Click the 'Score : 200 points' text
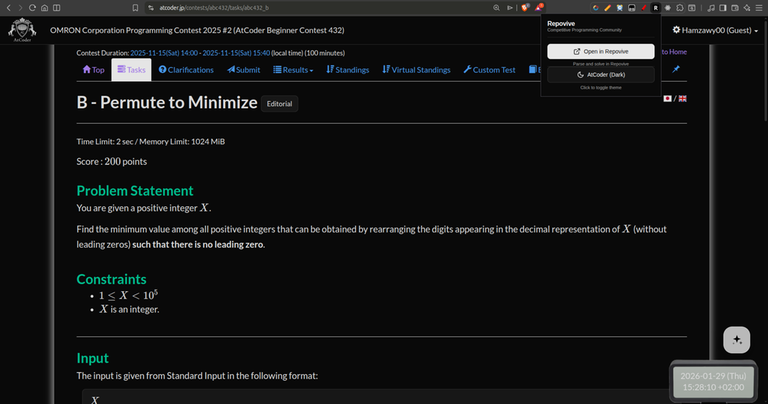The image size is (768, 404). click(x=112, y=162)
